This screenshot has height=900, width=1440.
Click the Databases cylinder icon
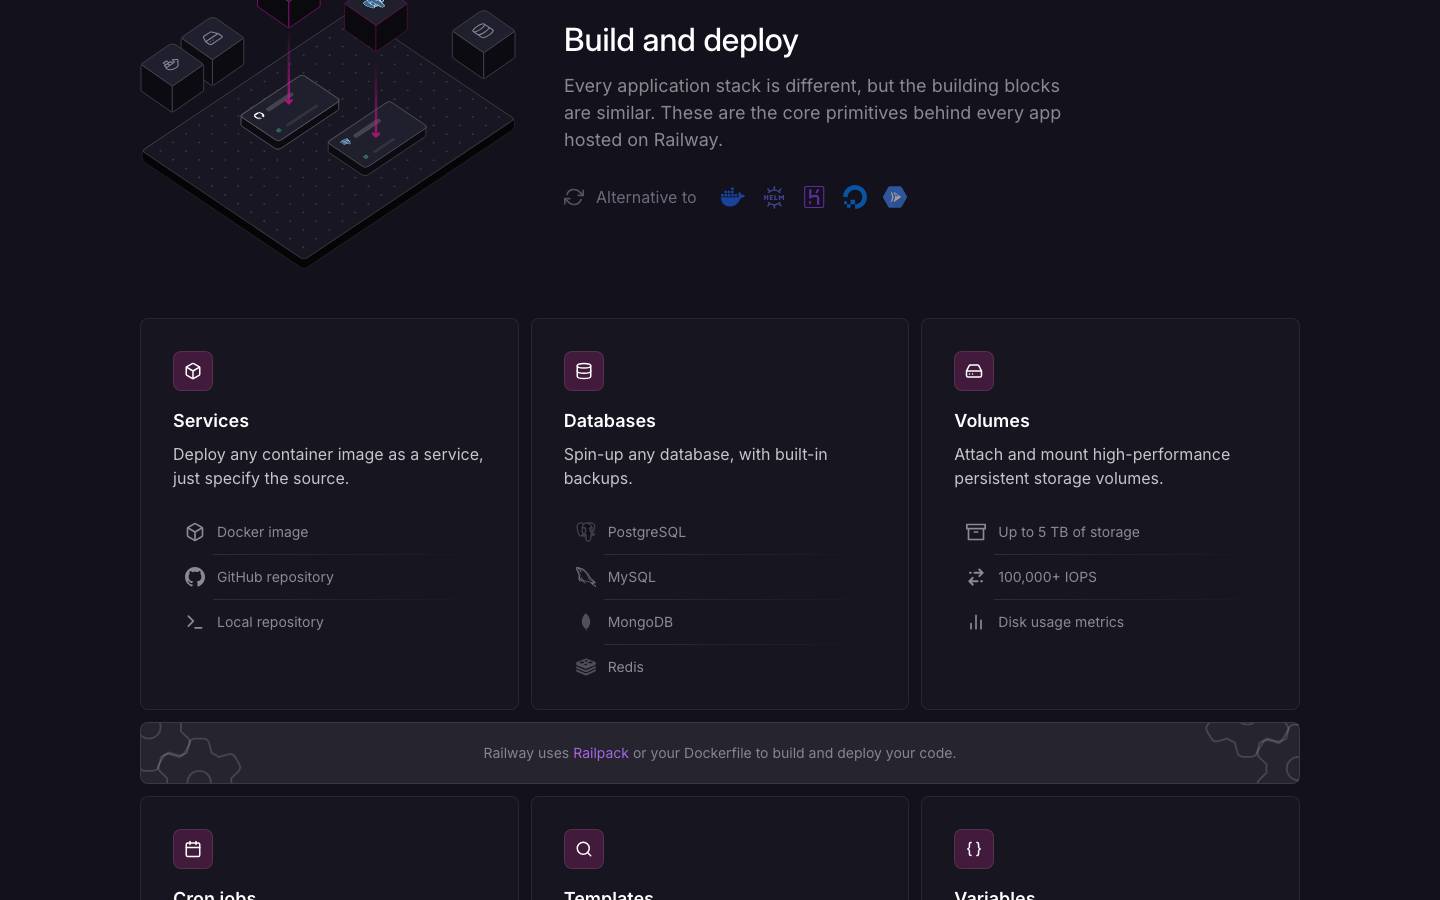click(x=584, y=371)
